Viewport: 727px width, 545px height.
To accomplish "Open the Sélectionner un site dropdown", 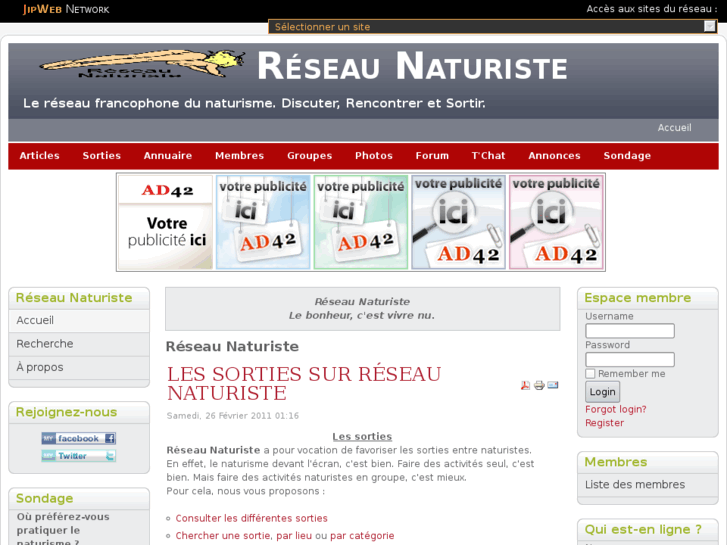I will (492, 26).
